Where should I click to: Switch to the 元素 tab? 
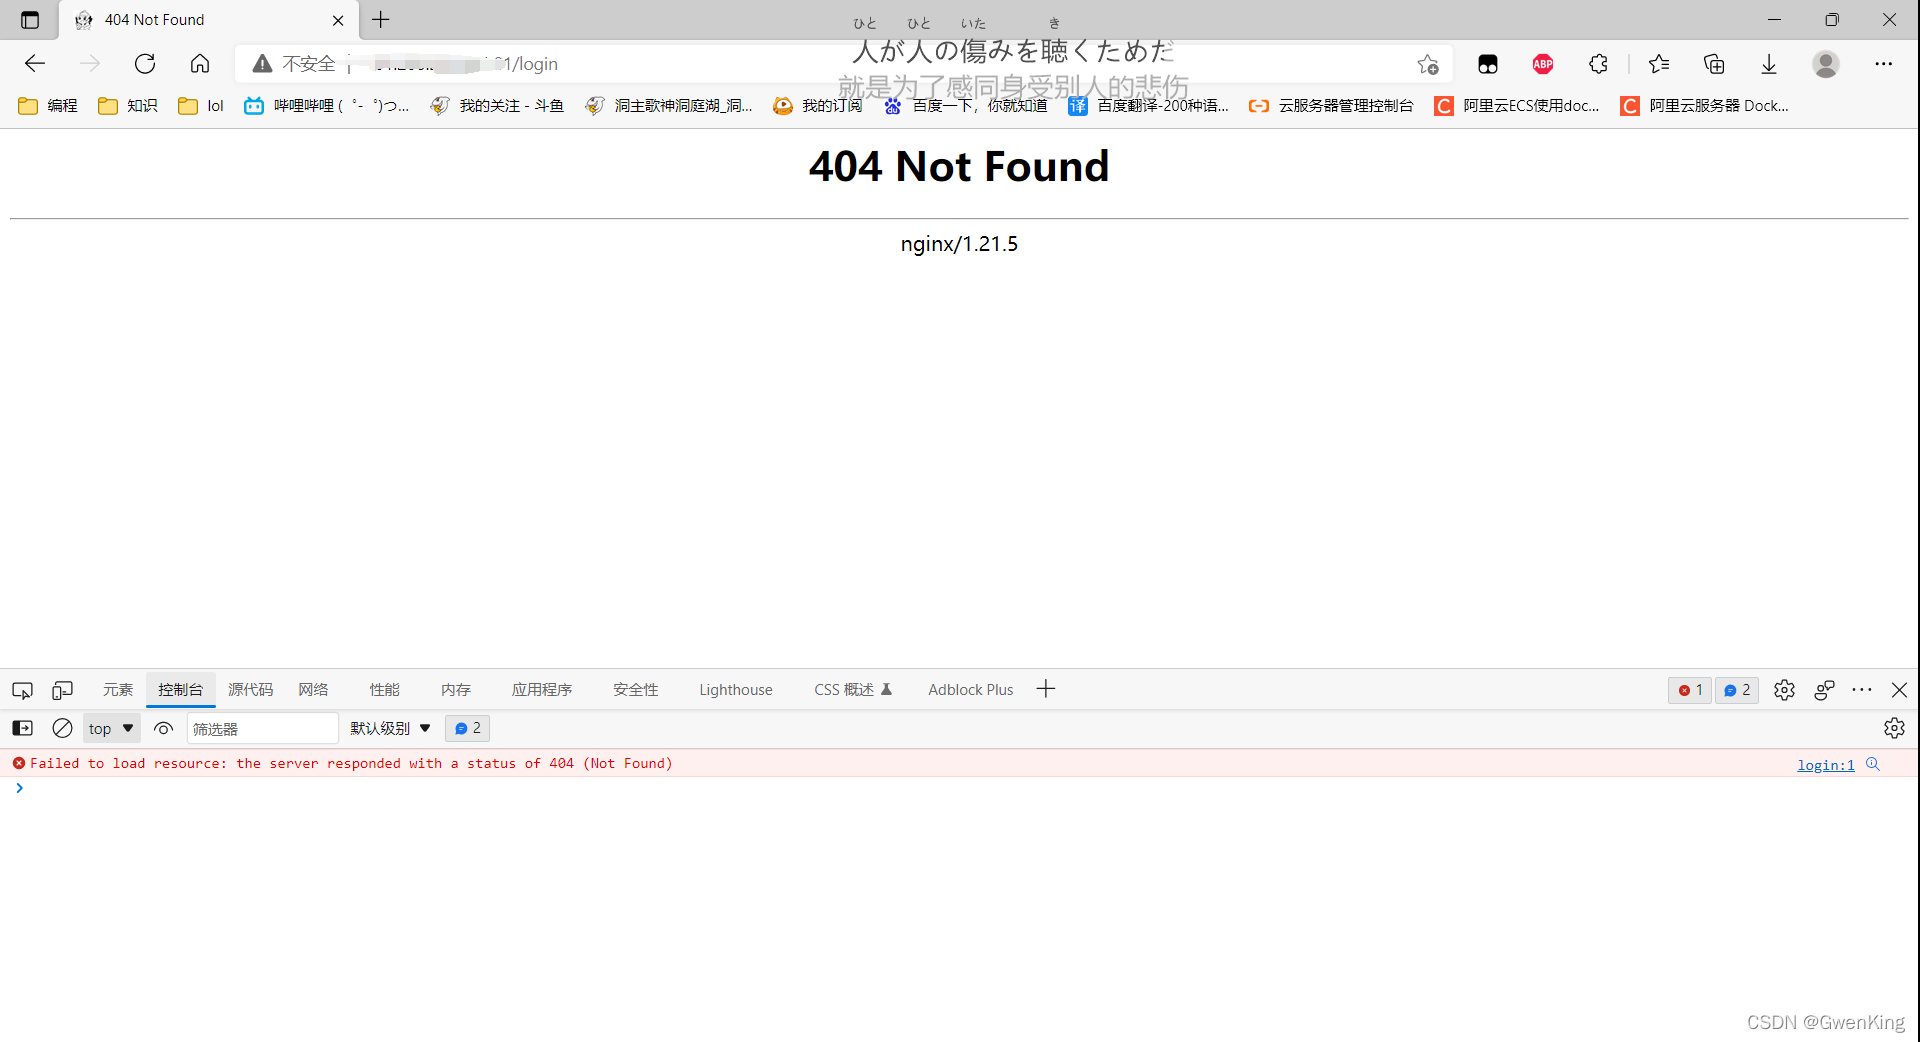tap(118, 690)
